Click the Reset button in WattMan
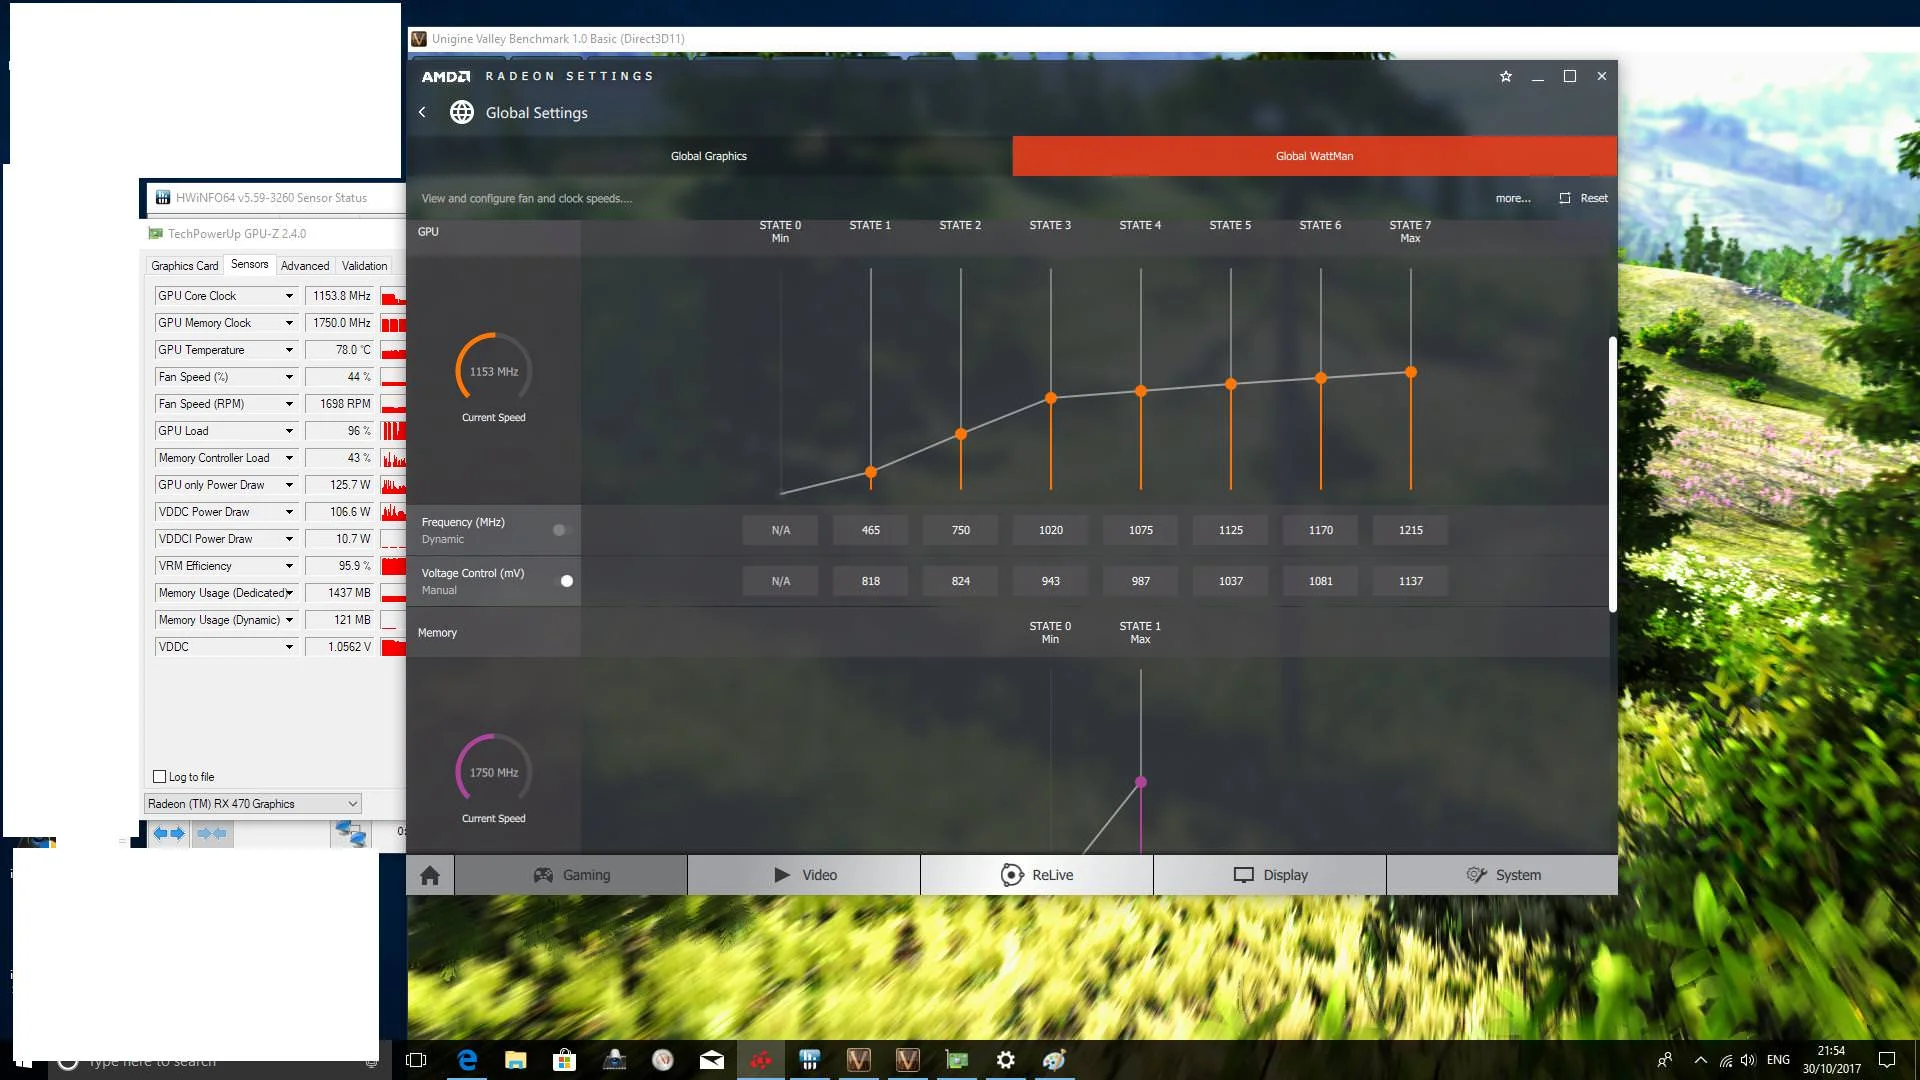This screenshot has height=1080, width=1920. (x=1583, y=198)
